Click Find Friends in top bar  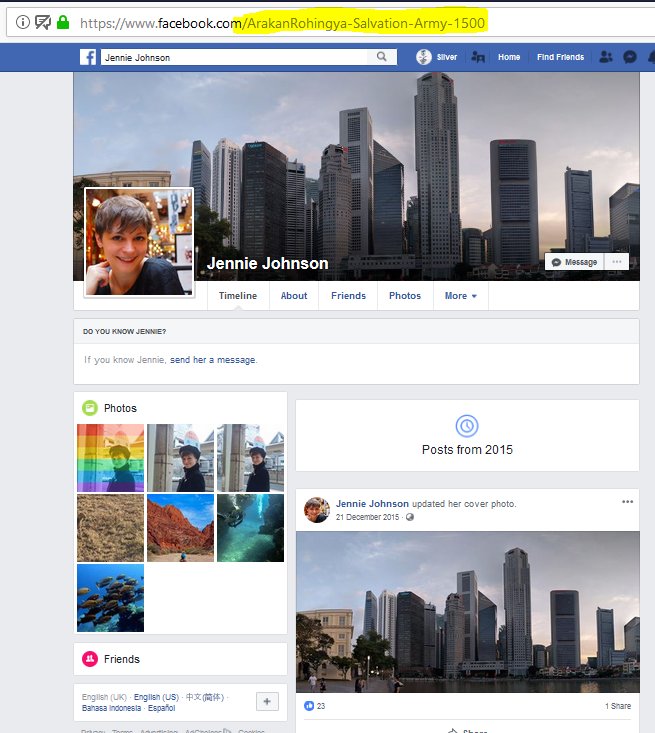click(560, 57)
